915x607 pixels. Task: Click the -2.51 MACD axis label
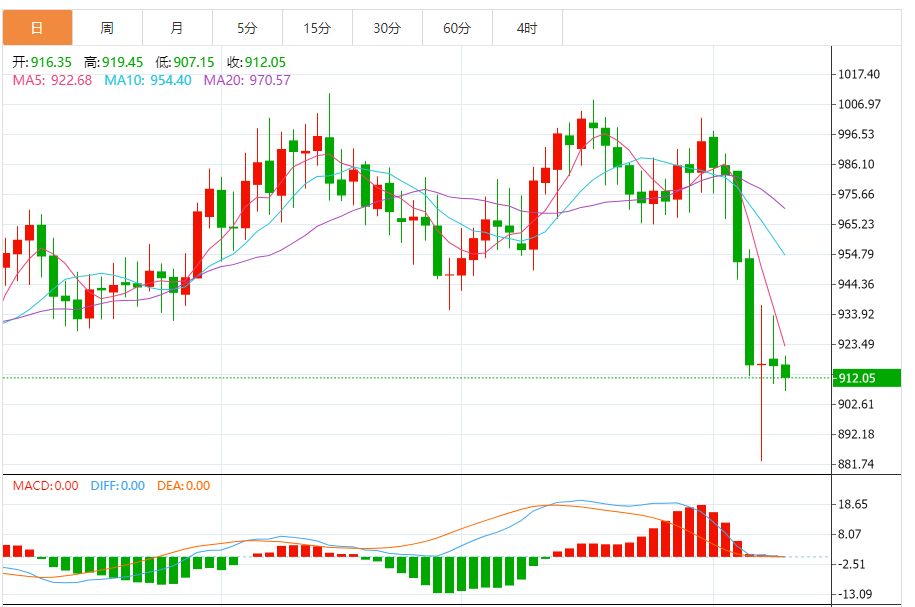coord(850,564)
